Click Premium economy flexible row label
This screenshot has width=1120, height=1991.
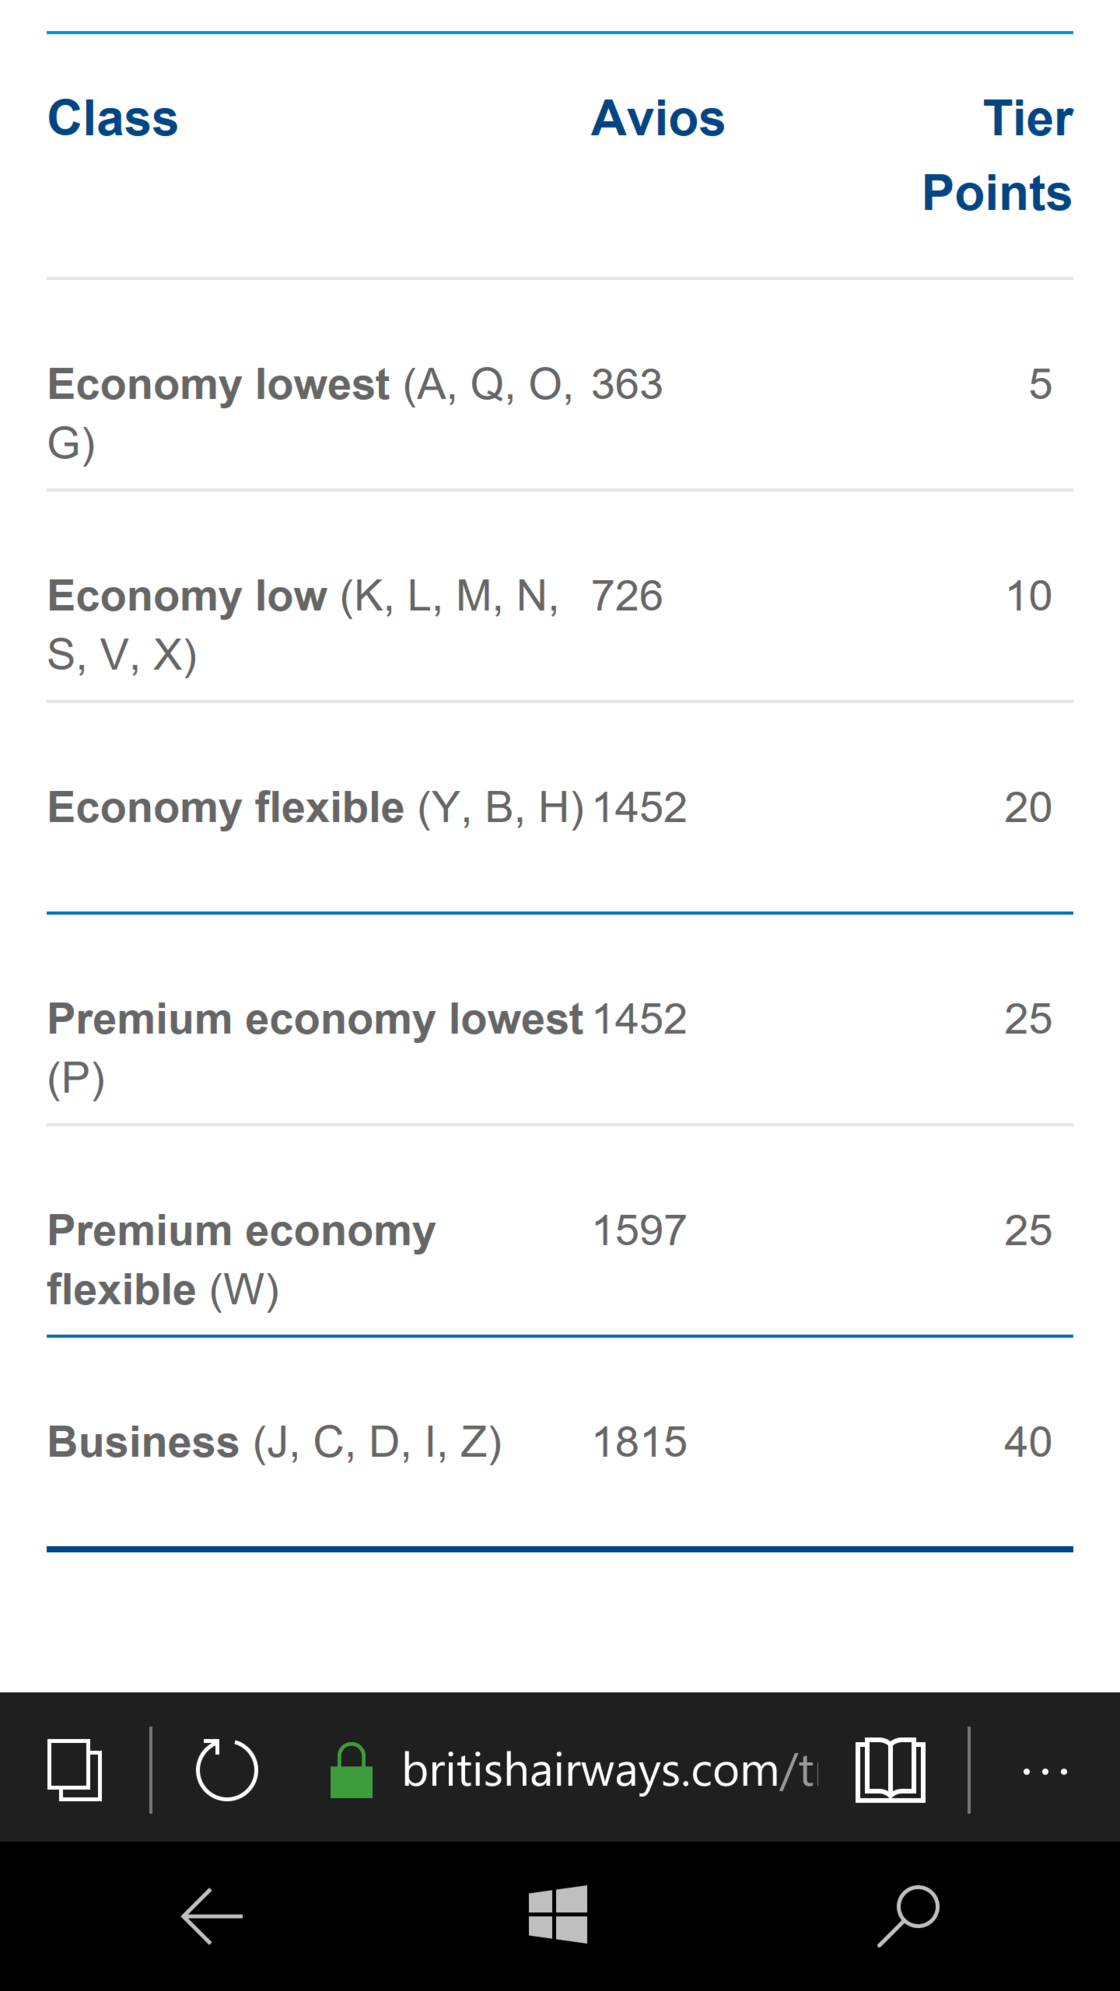click(241, 1231)
